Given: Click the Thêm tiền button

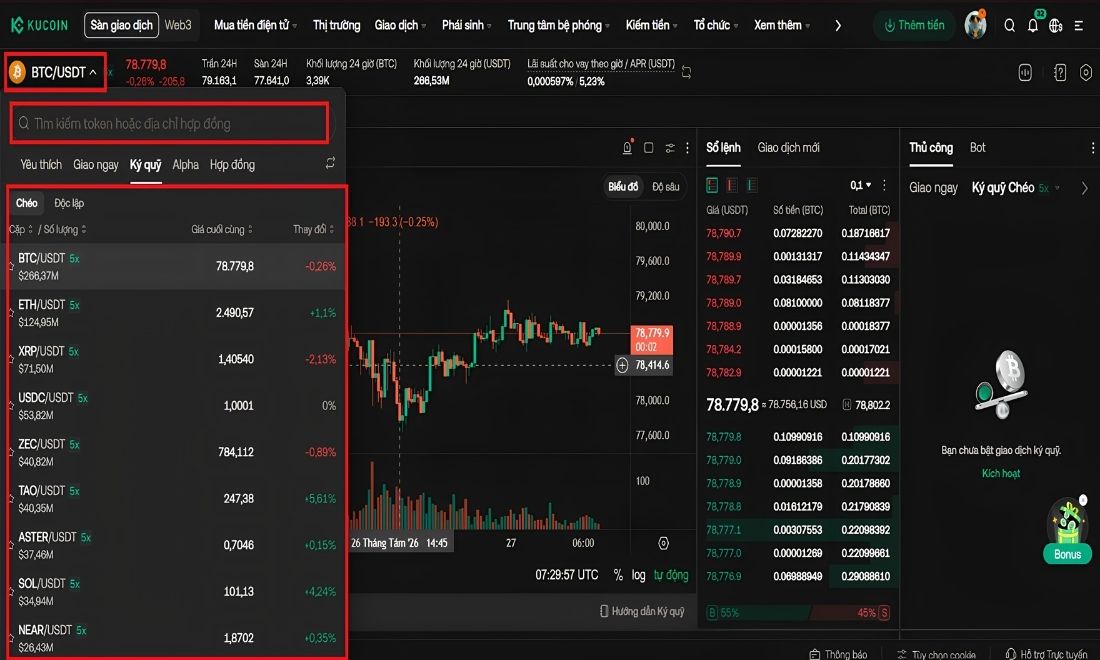Looking at the screenshot, I should tap(914, 25).
